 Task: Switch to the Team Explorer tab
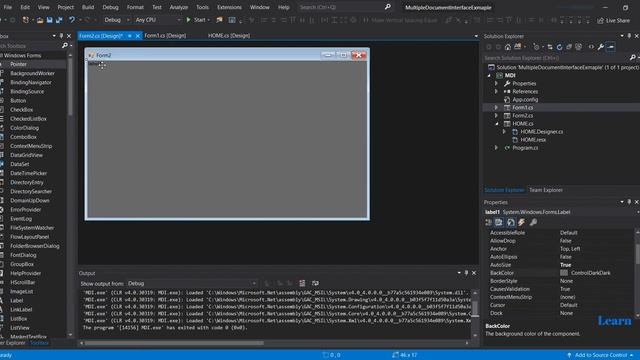pos(546,190)
